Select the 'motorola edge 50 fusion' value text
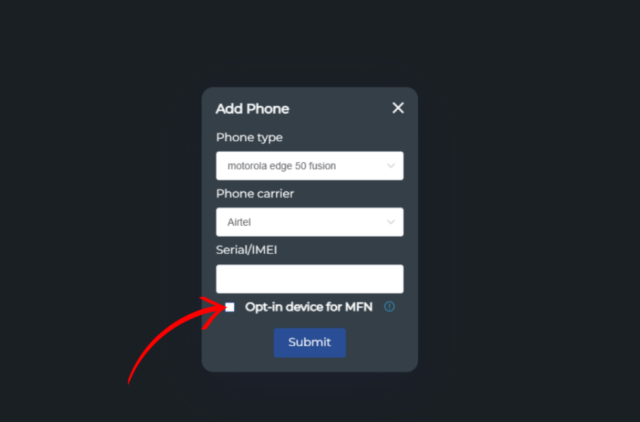The image size is (640, 422). coord(282,166)
